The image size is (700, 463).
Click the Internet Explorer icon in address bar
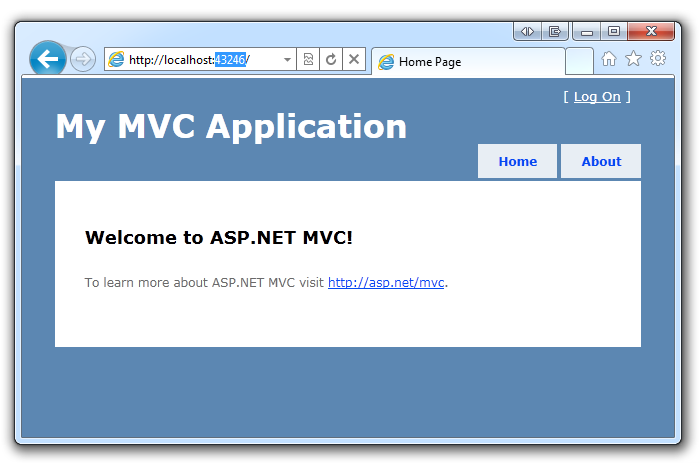click(116, 59)
